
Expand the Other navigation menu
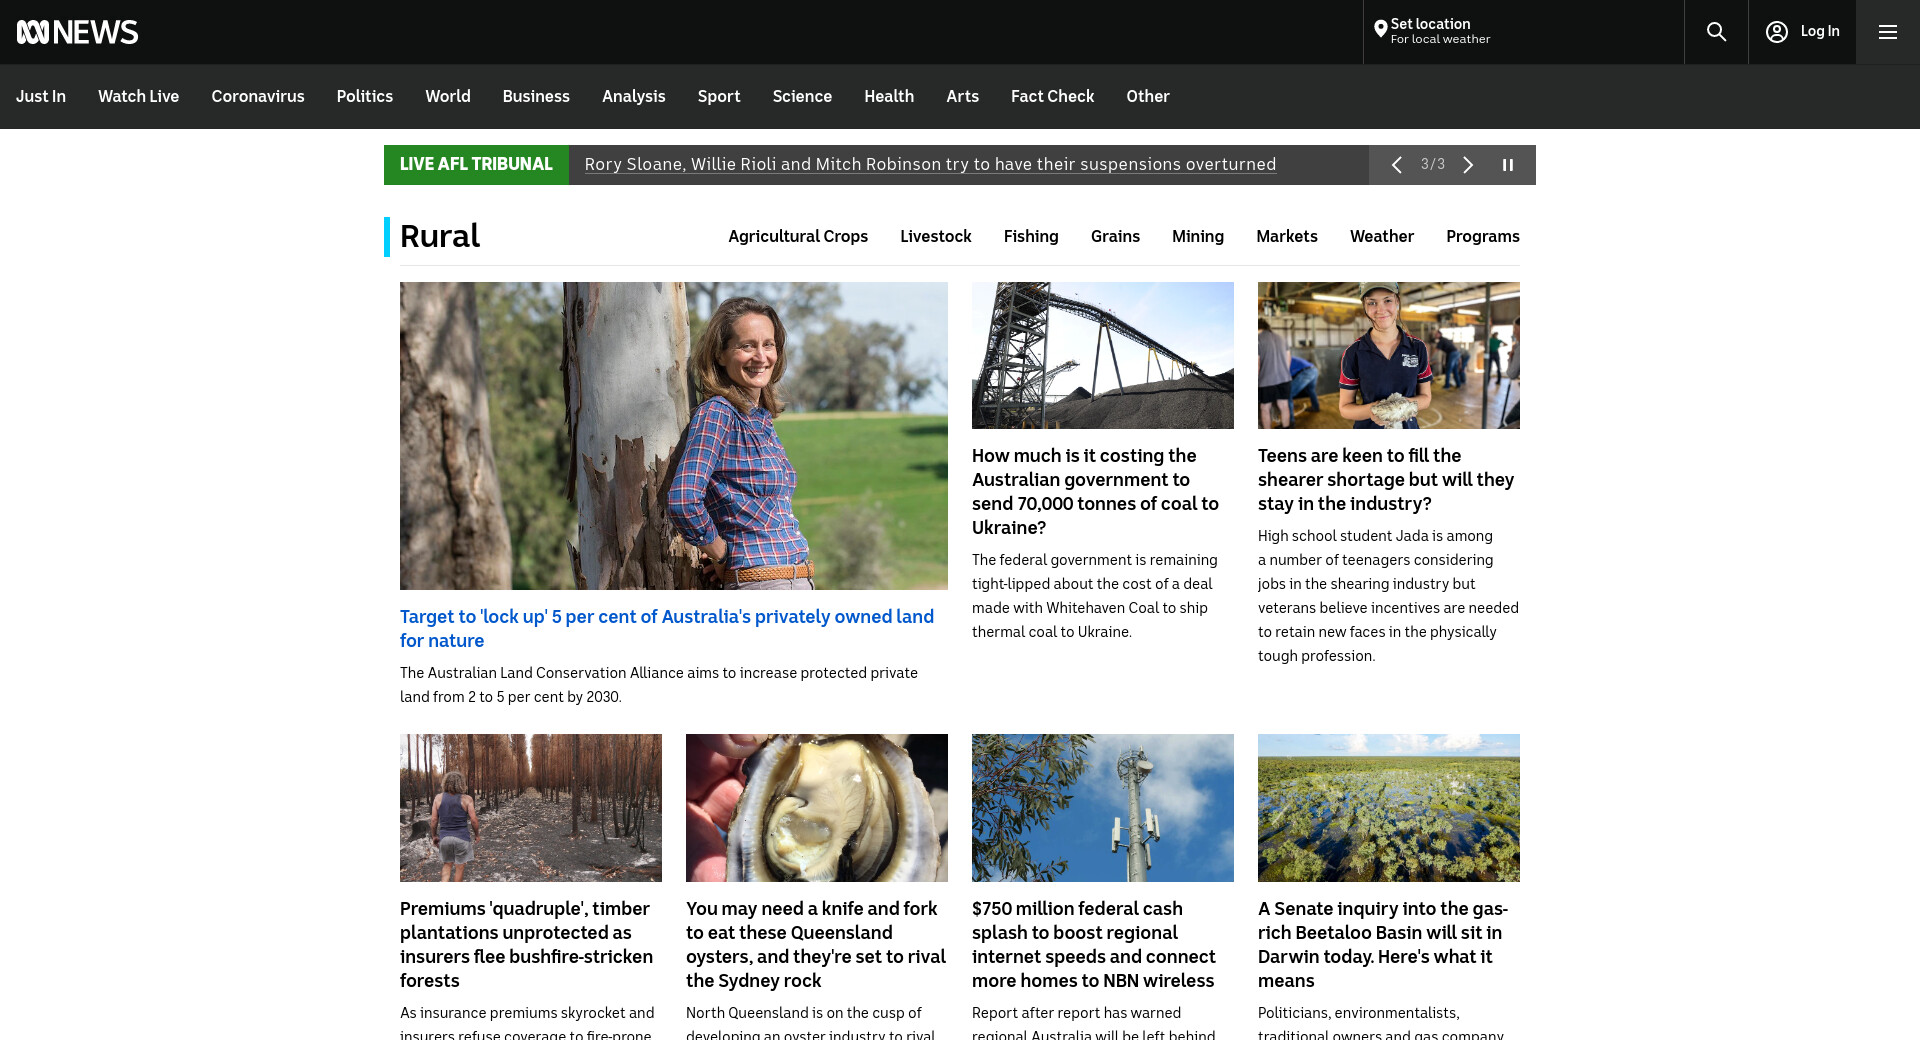pos(1147,96)
